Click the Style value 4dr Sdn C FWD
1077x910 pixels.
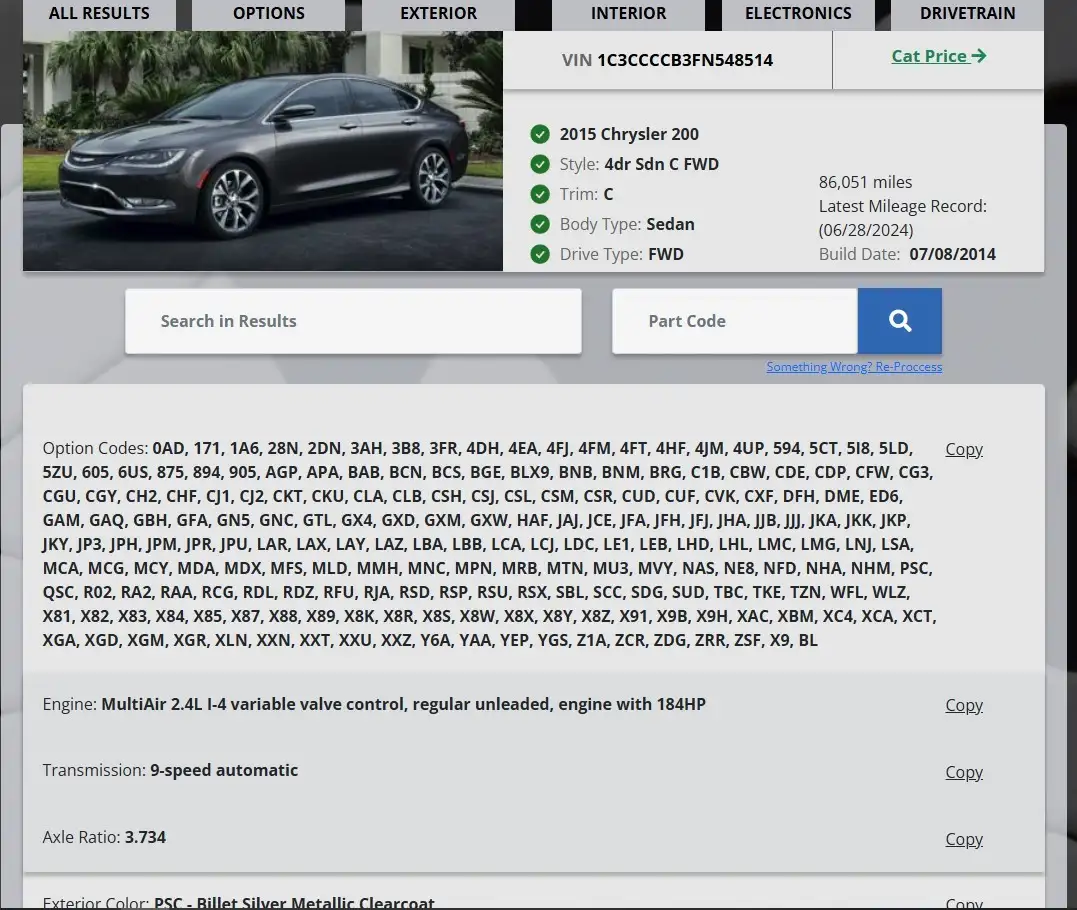[x=661, y=164]
